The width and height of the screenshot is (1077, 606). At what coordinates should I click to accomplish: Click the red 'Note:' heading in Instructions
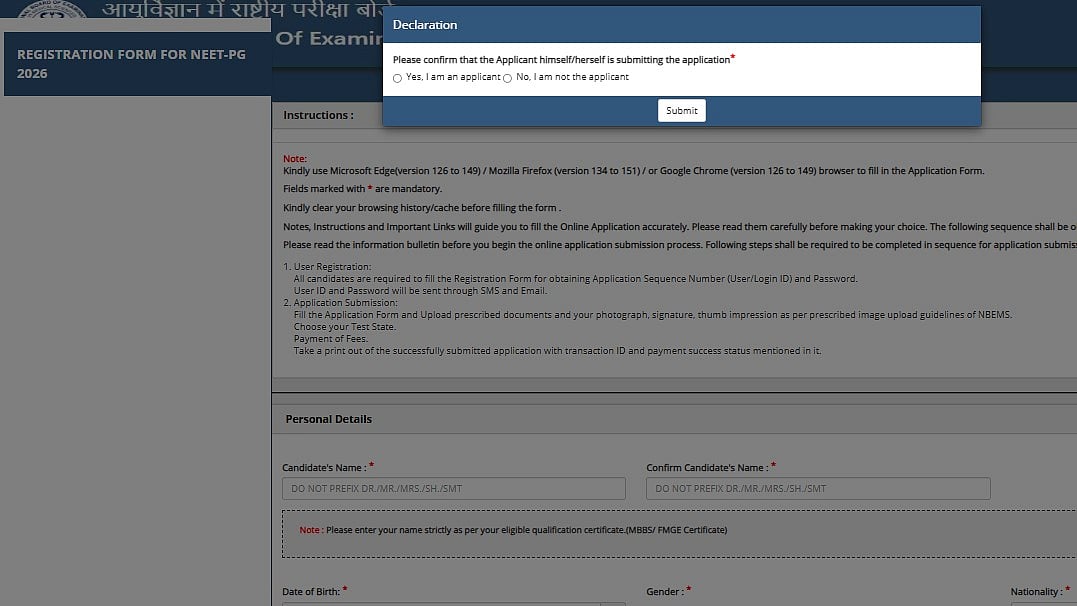click(x=295, y=159)
